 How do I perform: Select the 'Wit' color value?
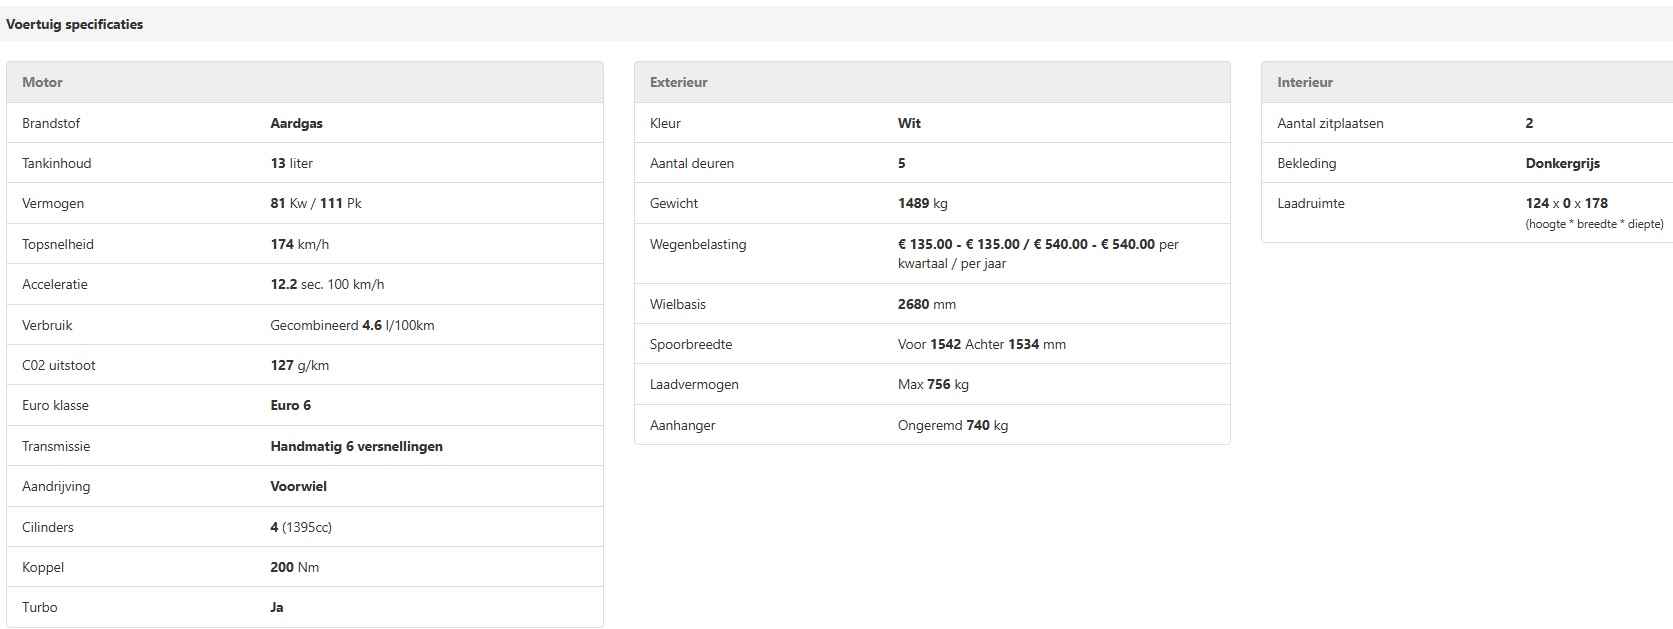[x=909, y=123]
